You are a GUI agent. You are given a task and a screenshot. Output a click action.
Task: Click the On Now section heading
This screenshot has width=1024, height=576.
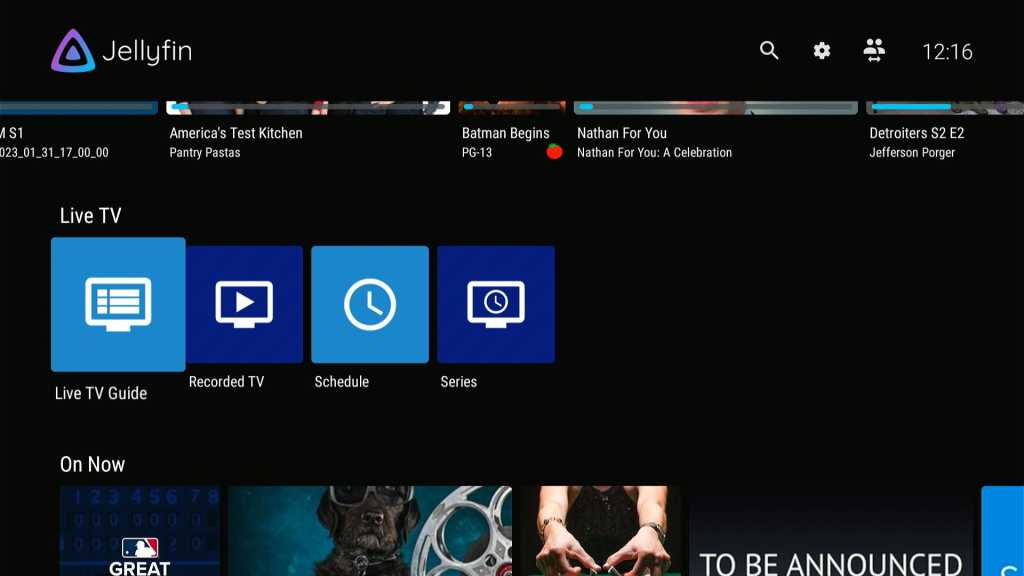coord(92,464)
